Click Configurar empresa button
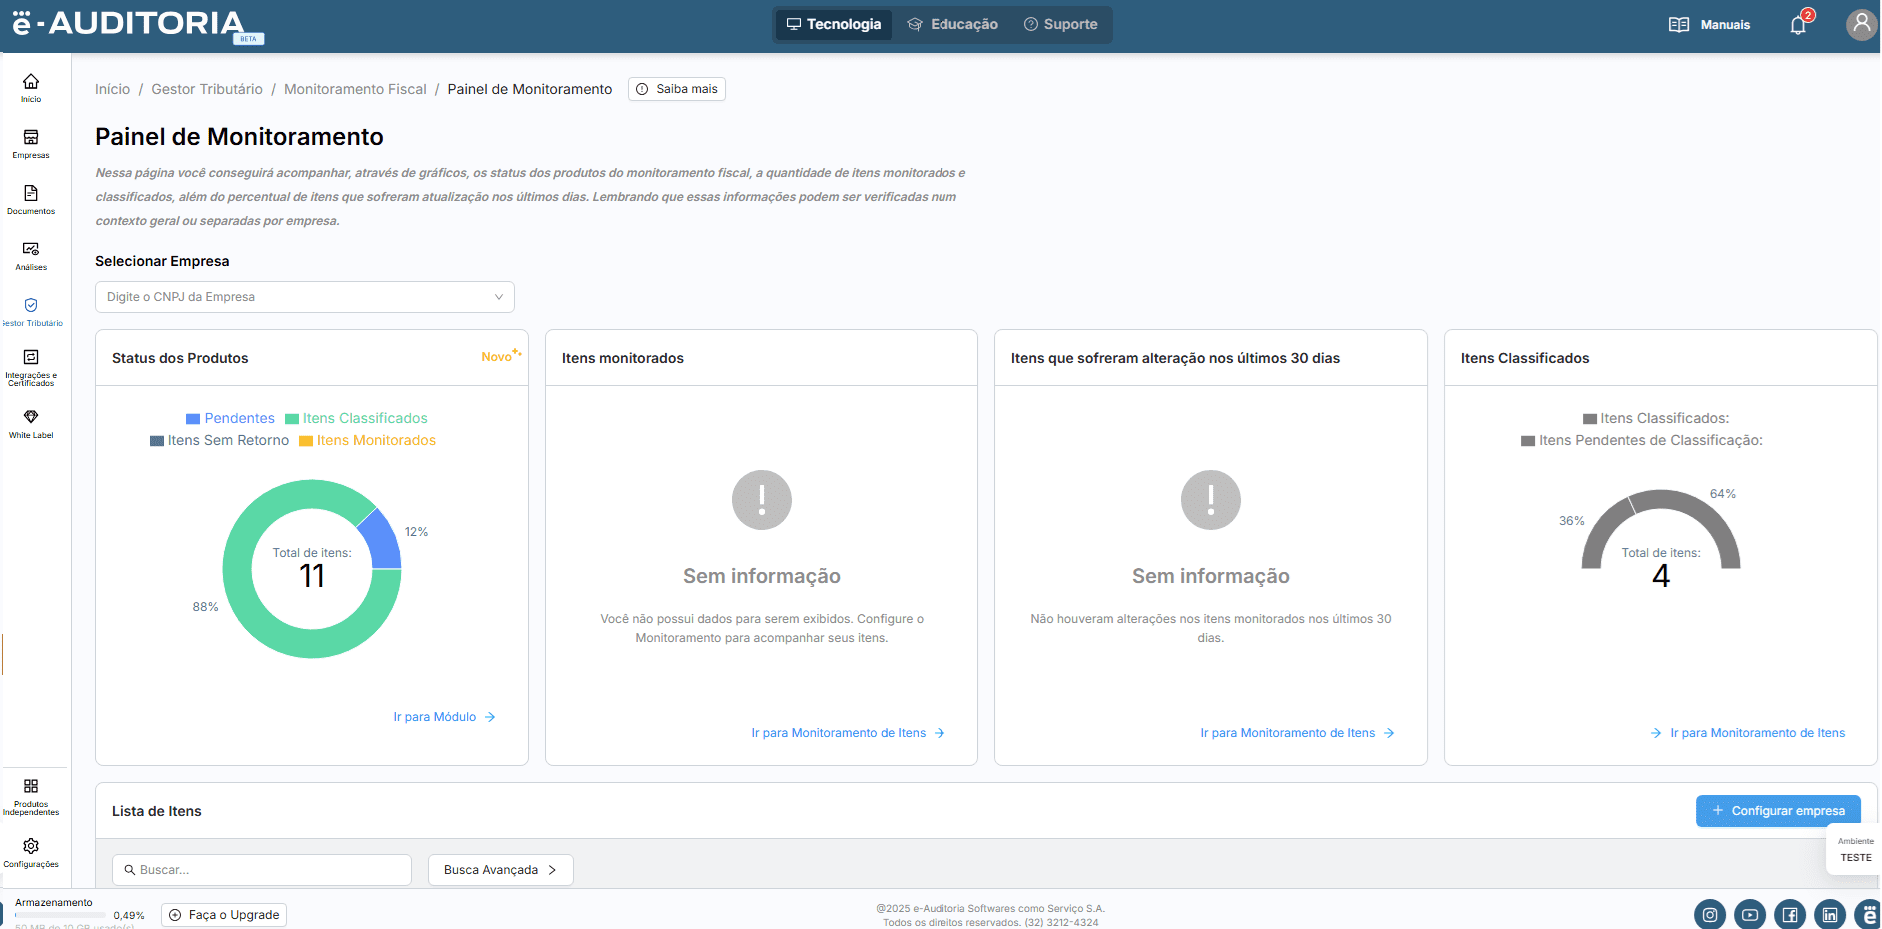The width and height of the screenshot is (1882, 929). point(1778,811)
